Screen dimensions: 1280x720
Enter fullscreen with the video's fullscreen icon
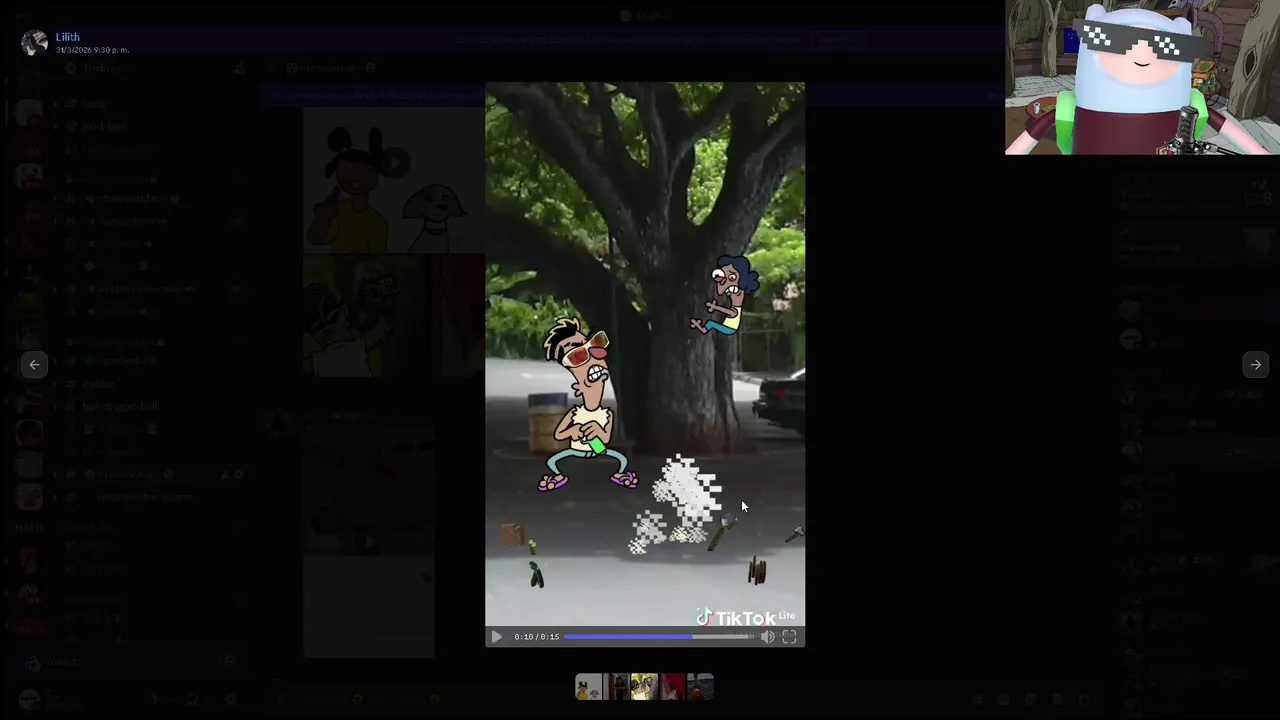(x=789, y=637)
